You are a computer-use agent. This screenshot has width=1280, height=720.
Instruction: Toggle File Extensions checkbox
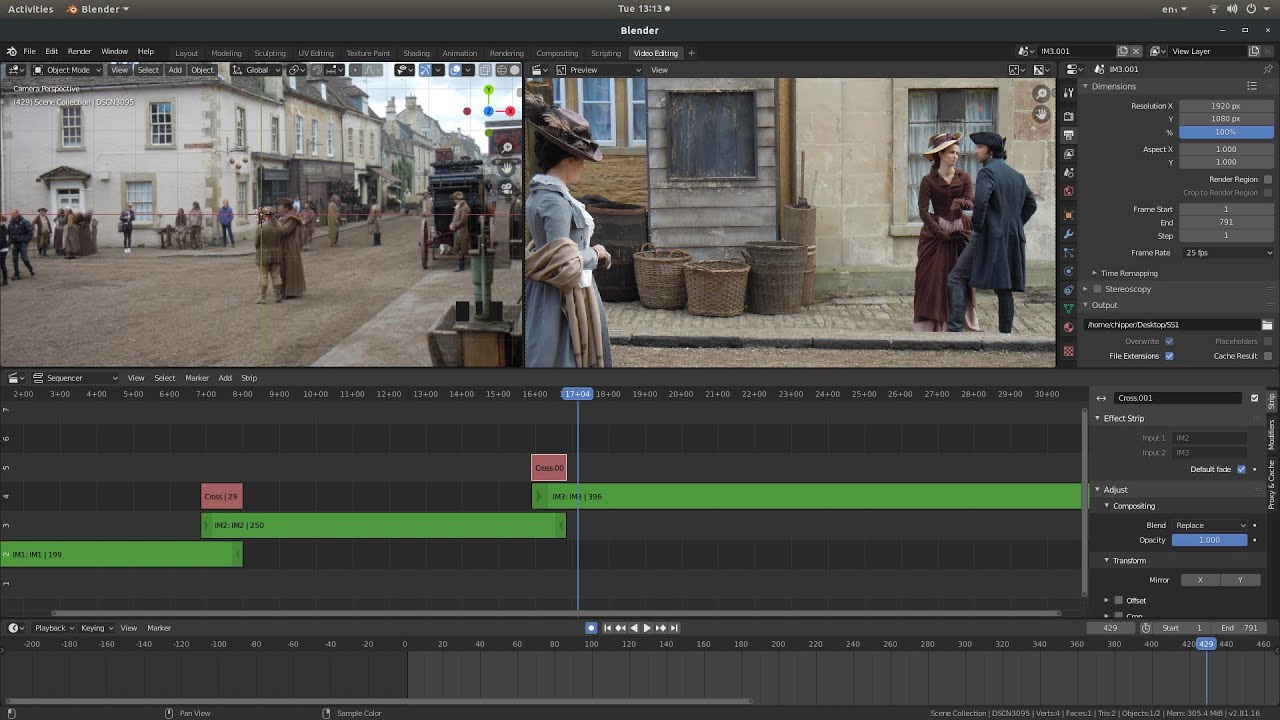[x=1169, y=356]
